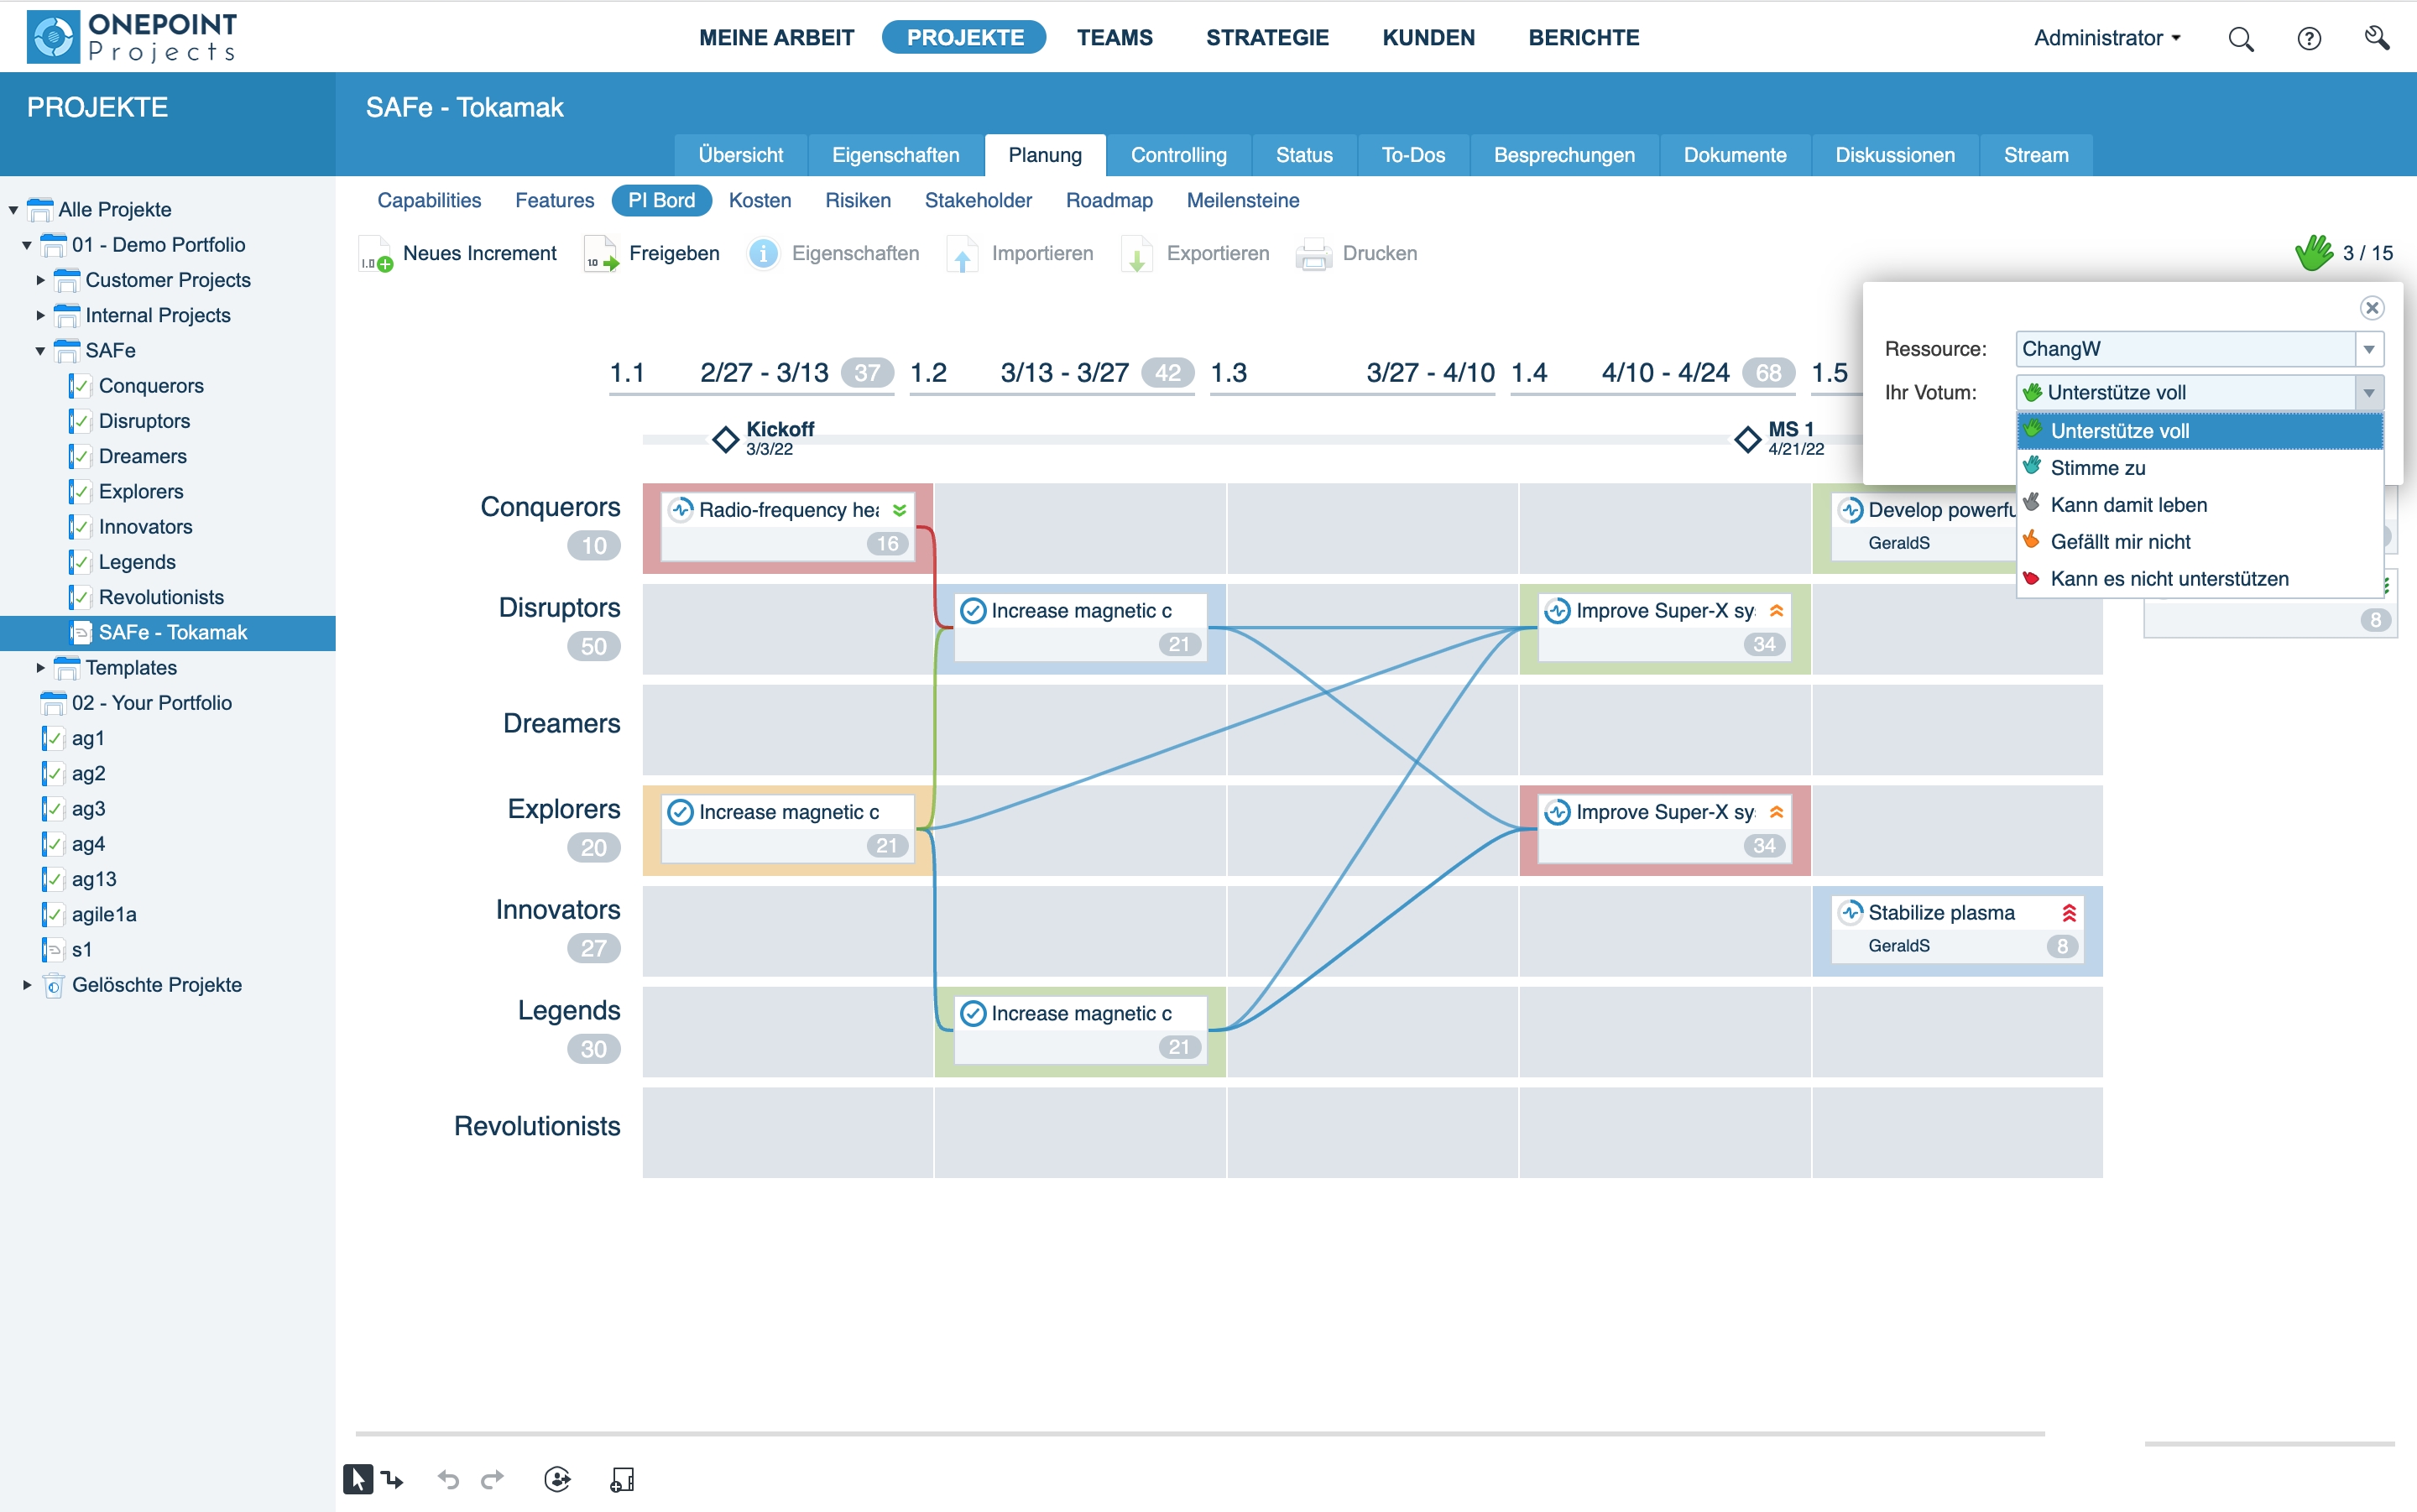Open the Ressource ChangW dropdown arrow
2417x1512 pixels.
pos(2368,349)
